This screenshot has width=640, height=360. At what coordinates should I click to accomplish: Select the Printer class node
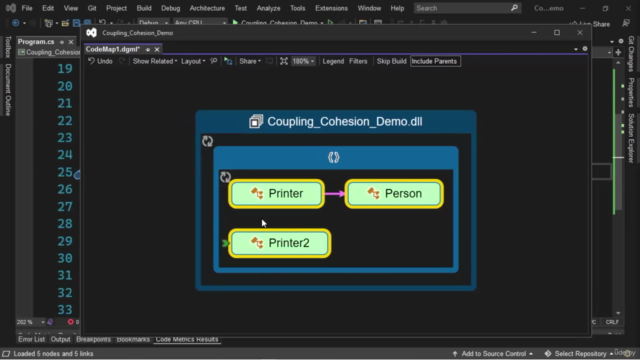(x=277, y=194)
